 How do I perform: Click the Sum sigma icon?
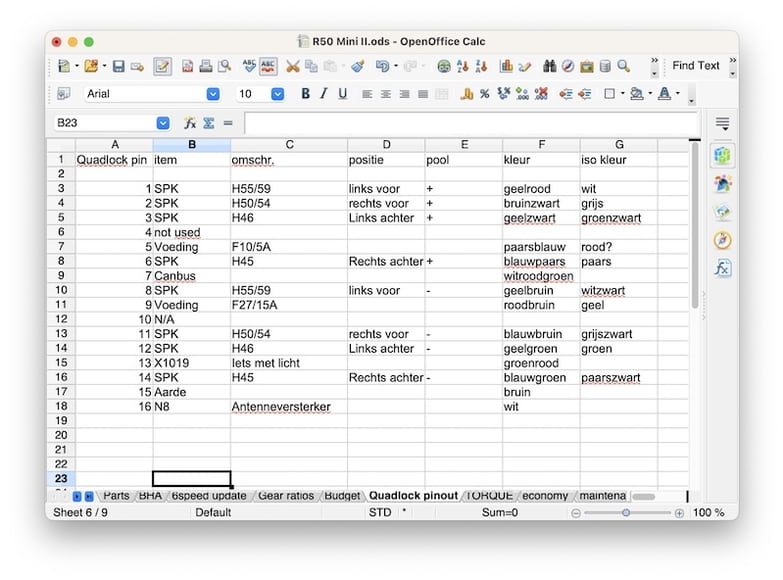(x=209, y=123)
